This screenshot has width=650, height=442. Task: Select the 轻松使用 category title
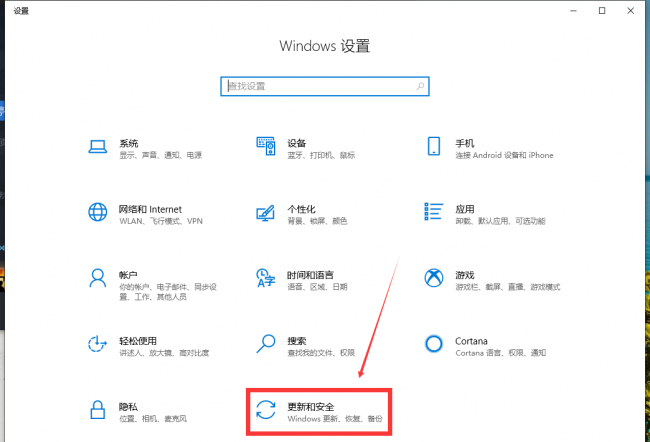138,341
